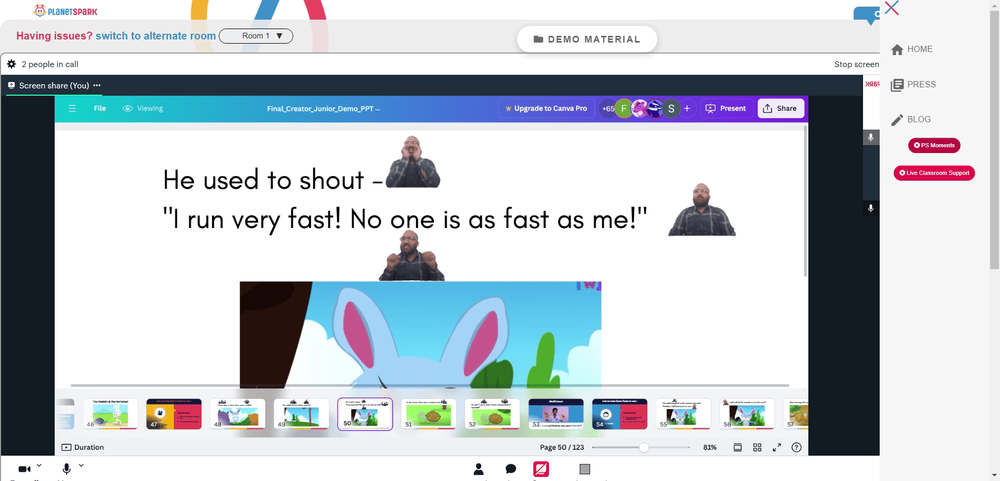The image size is (1000, 481).
Task: Select slide thumbnail 53
Action: [556, 414]
